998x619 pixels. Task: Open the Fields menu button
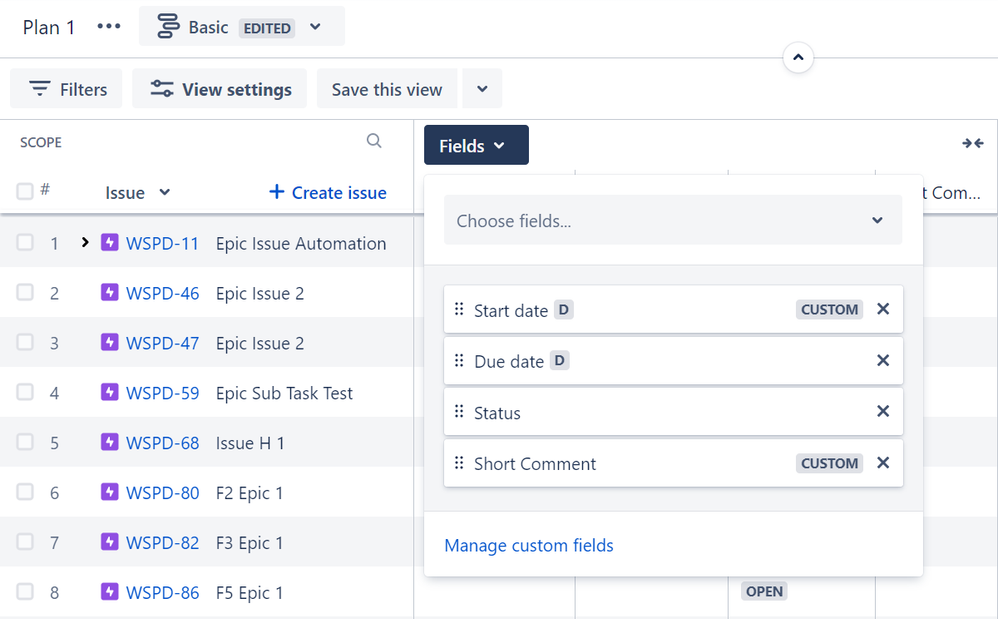point(476,146)
